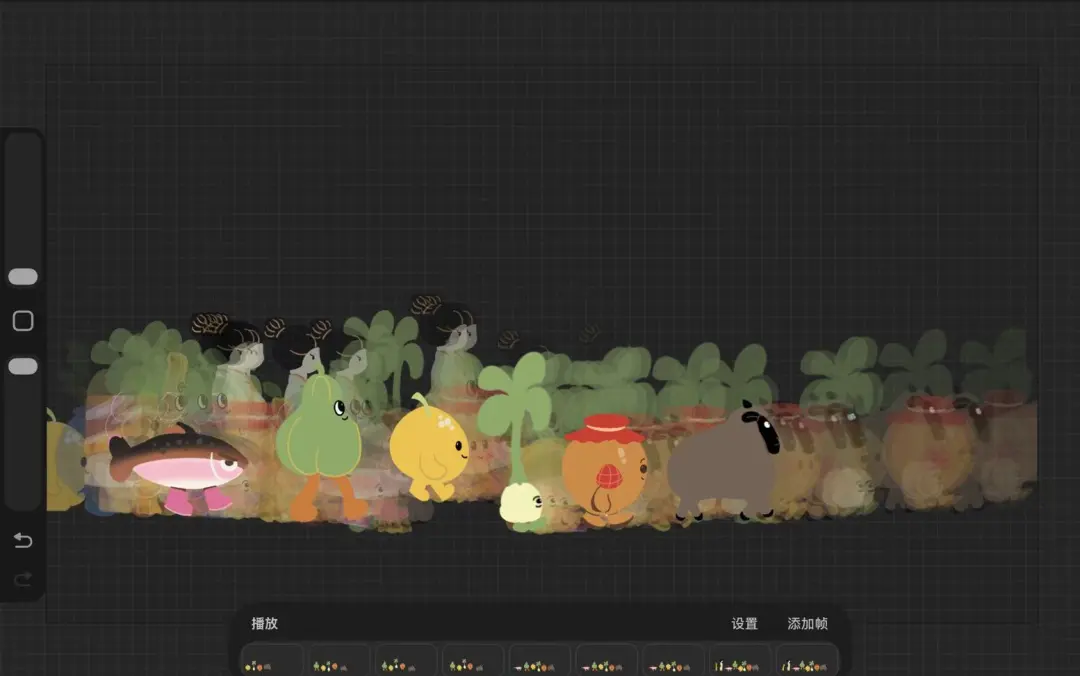The image size is (1080, 676).
Task: Tap the pink-legged fish character on canvas
Action: pyautogui.click(x=178, y=463)
